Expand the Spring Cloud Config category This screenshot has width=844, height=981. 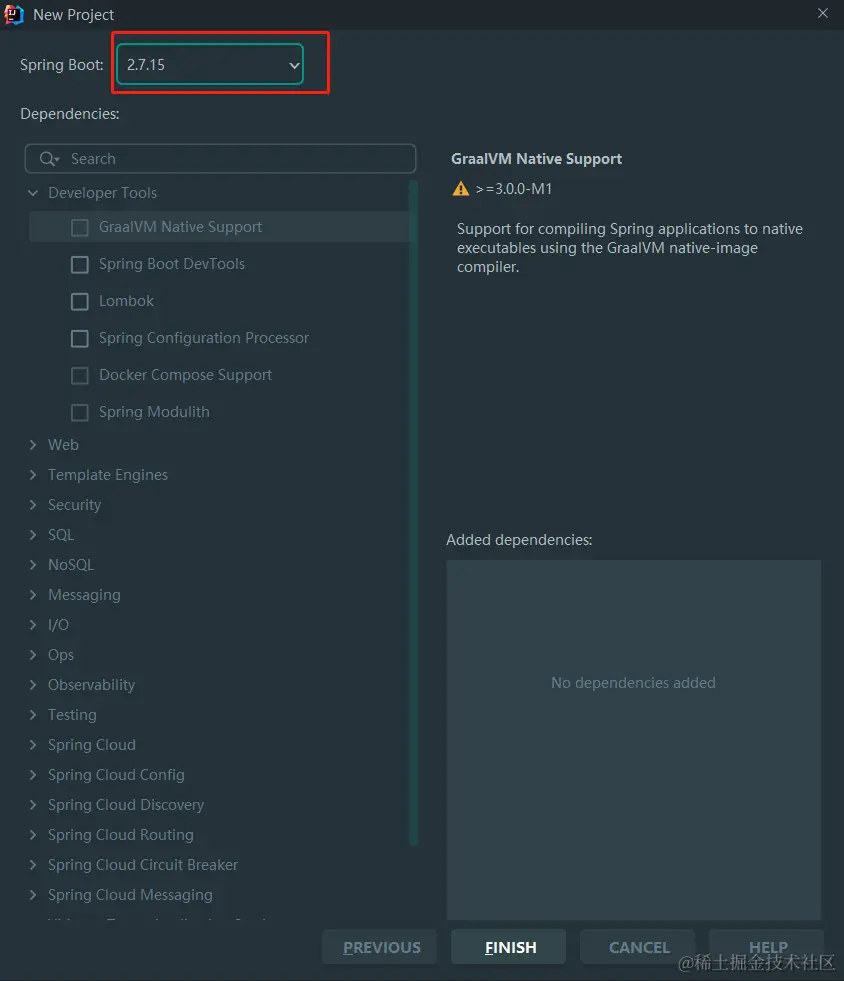click(x=33, y=775)
